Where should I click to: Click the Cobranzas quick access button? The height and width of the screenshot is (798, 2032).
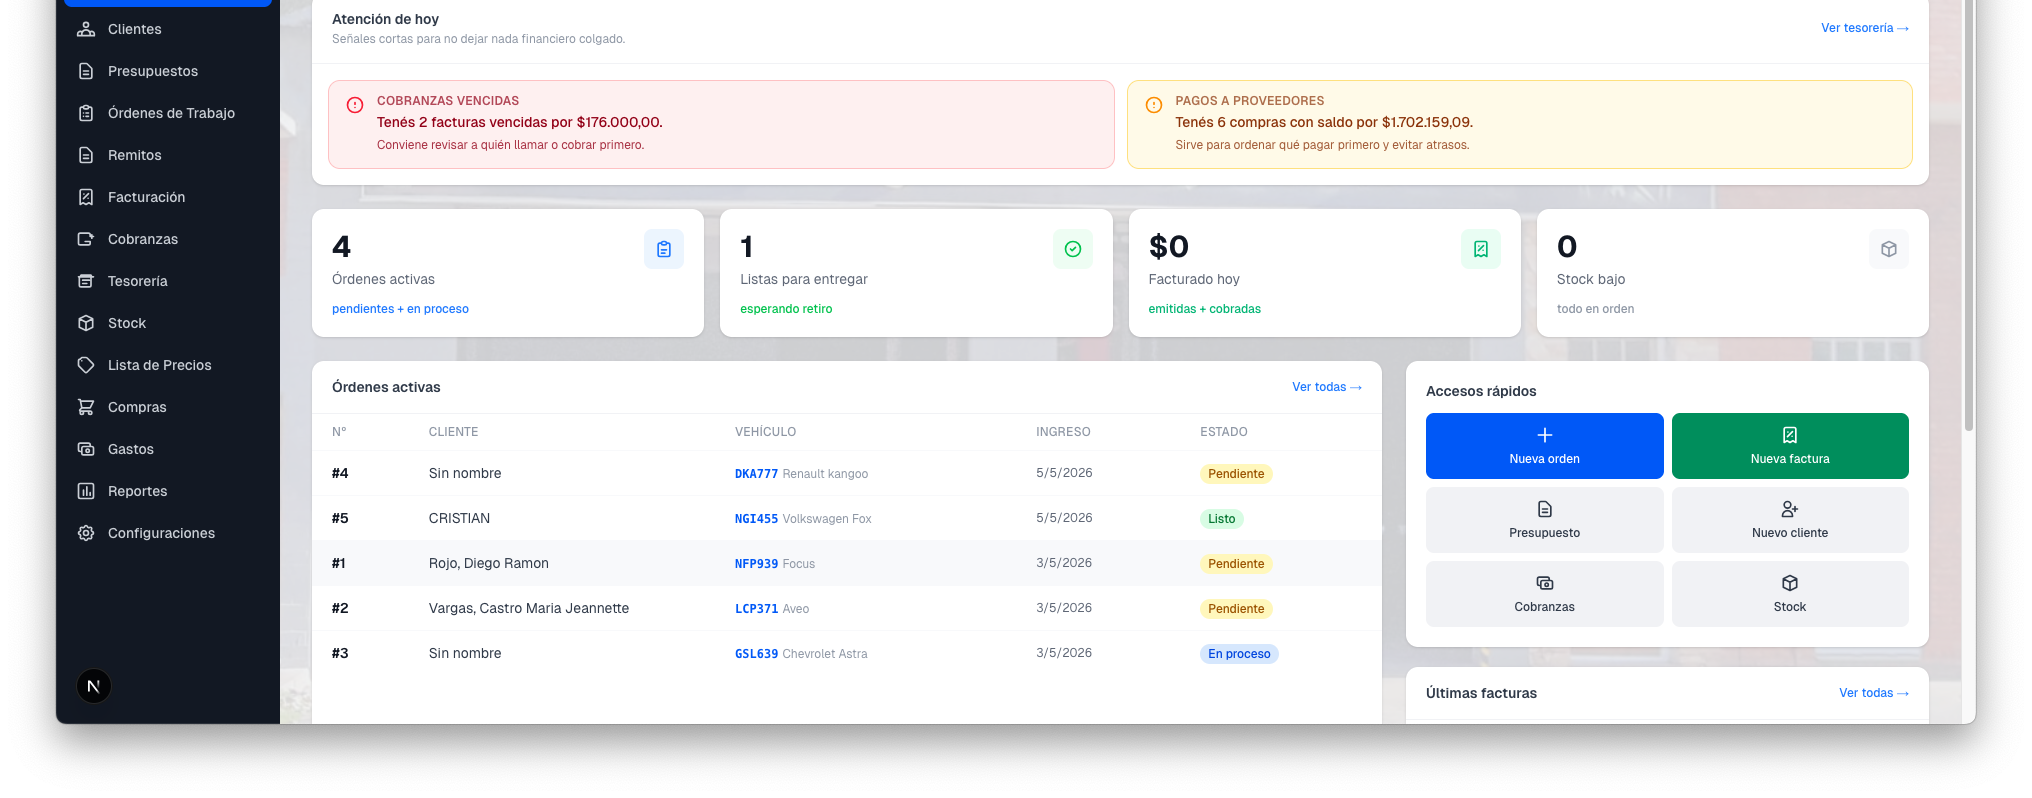1545,594
